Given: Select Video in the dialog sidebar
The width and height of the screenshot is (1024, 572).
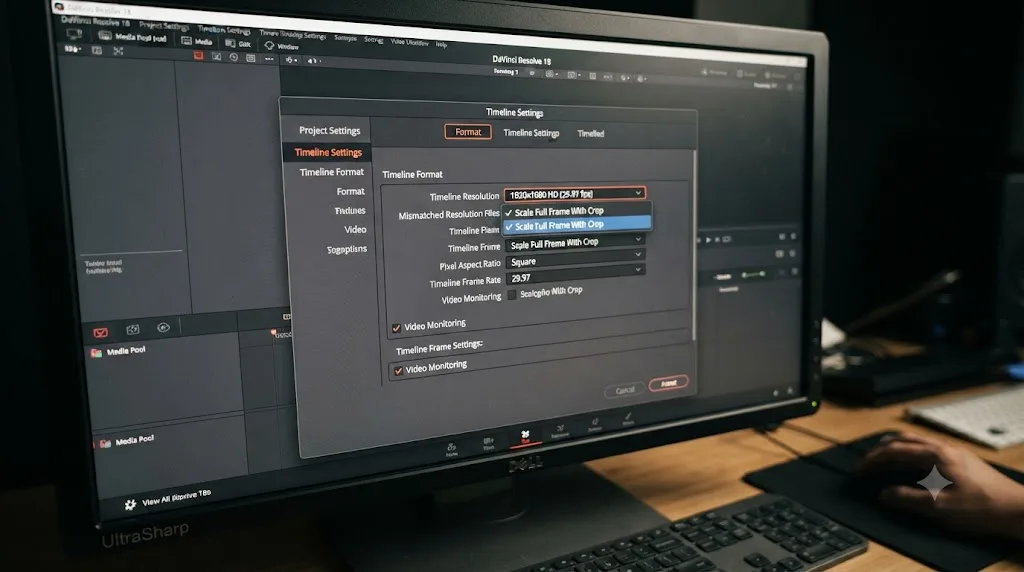Looking at the screenshot, I should pyautogui.click(x=355, y=229).
